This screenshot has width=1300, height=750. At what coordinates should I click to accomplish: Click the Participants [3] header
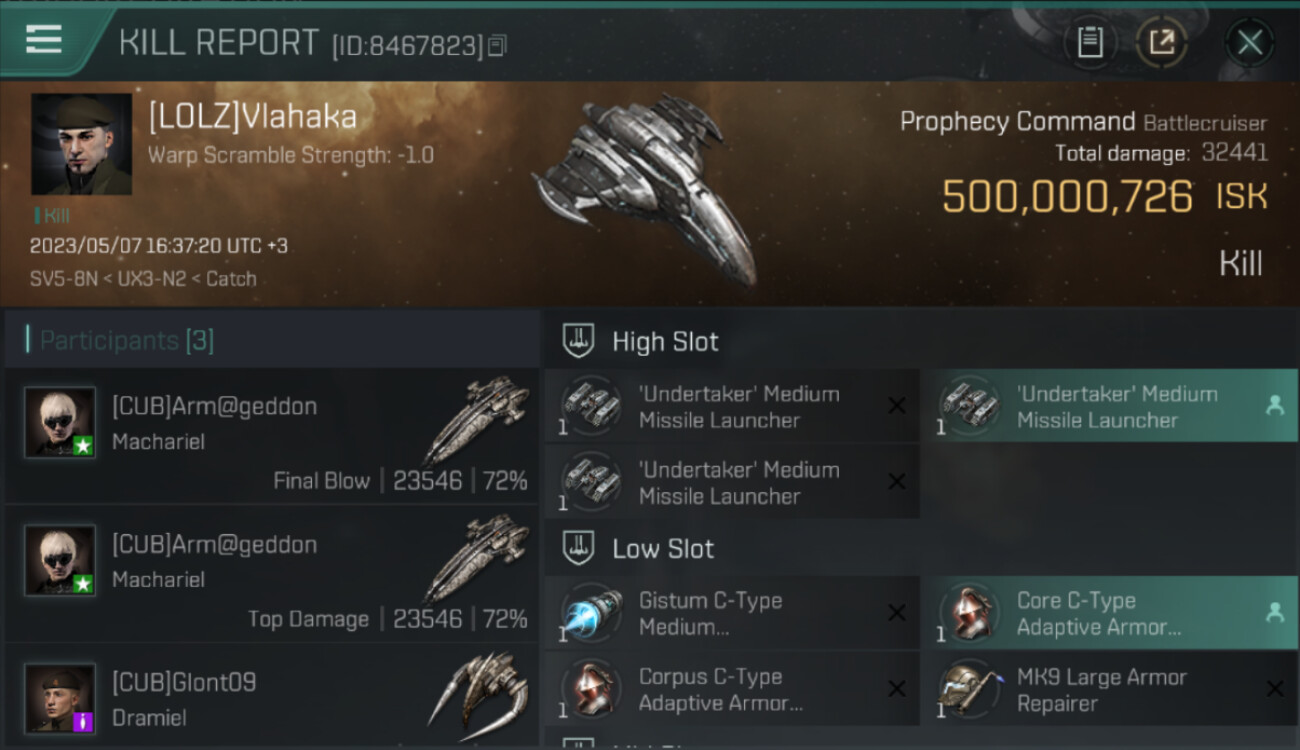[x=126, y=340]
